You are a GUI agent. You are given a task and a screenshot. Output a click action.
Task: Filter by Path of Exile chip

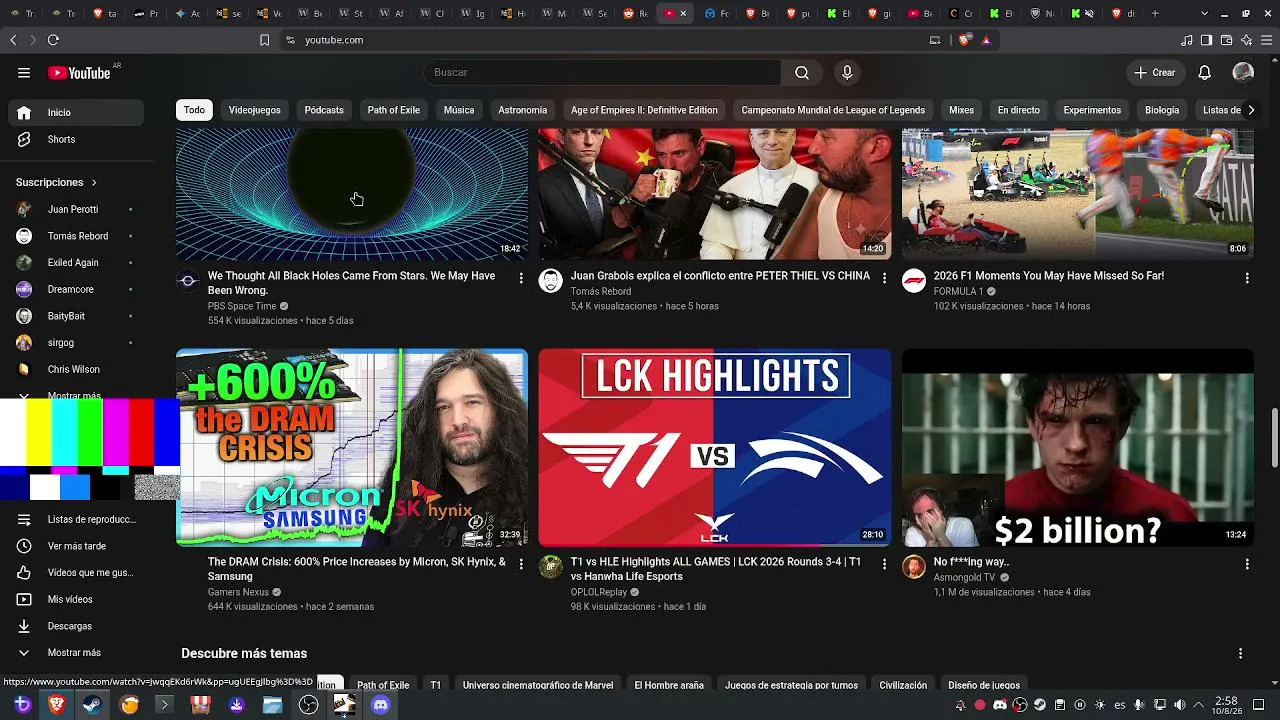(x=394, y=110)
